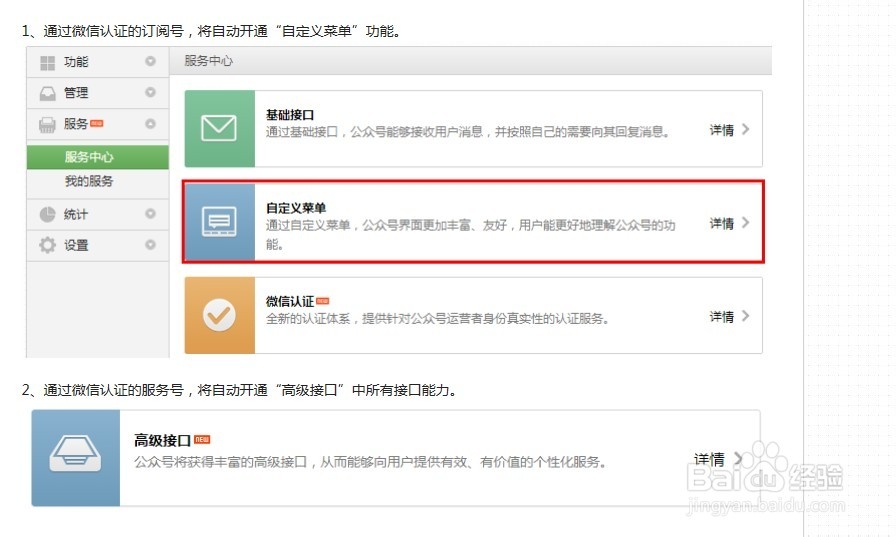Click step 1 text about 订阅号

click(x=211, y=31)
